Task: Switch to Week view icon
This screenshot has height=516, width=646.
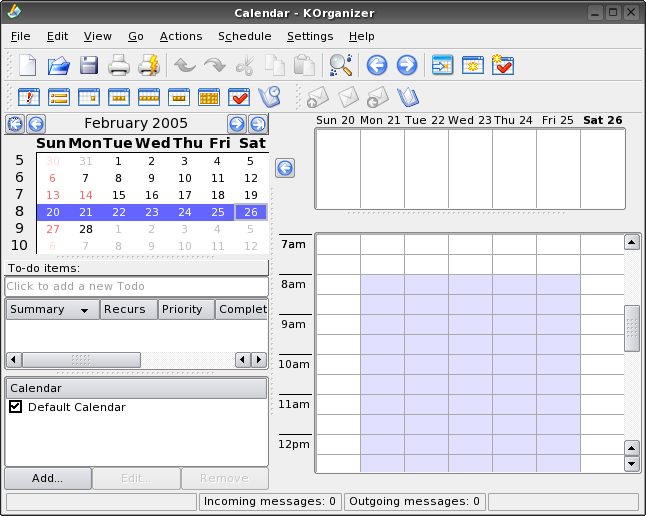Action: coord(149,97)
